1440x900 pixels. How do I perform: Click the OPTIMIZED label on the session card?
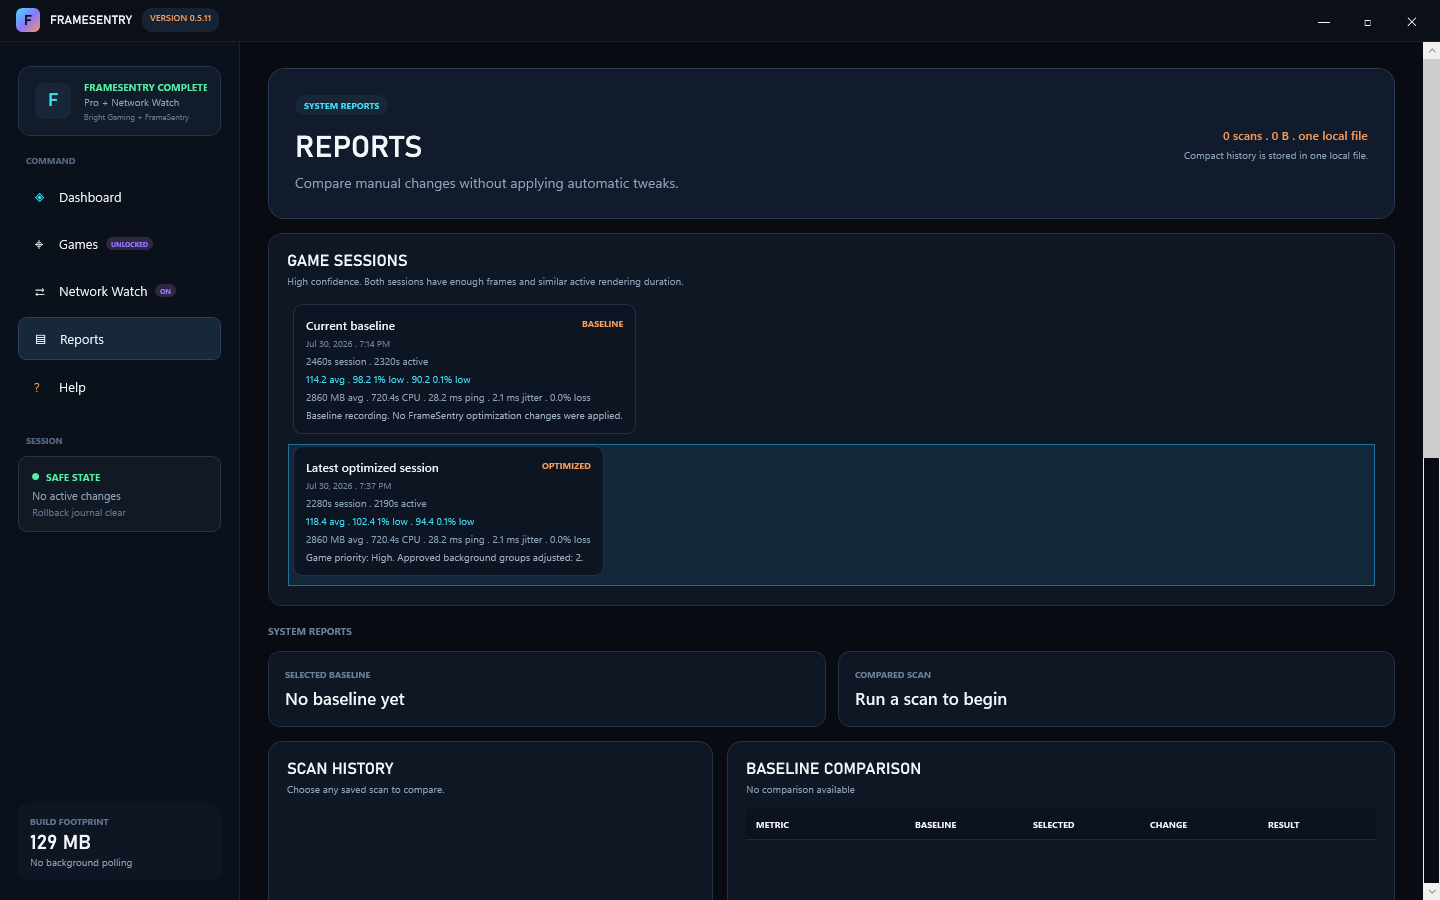pos(566,466)
